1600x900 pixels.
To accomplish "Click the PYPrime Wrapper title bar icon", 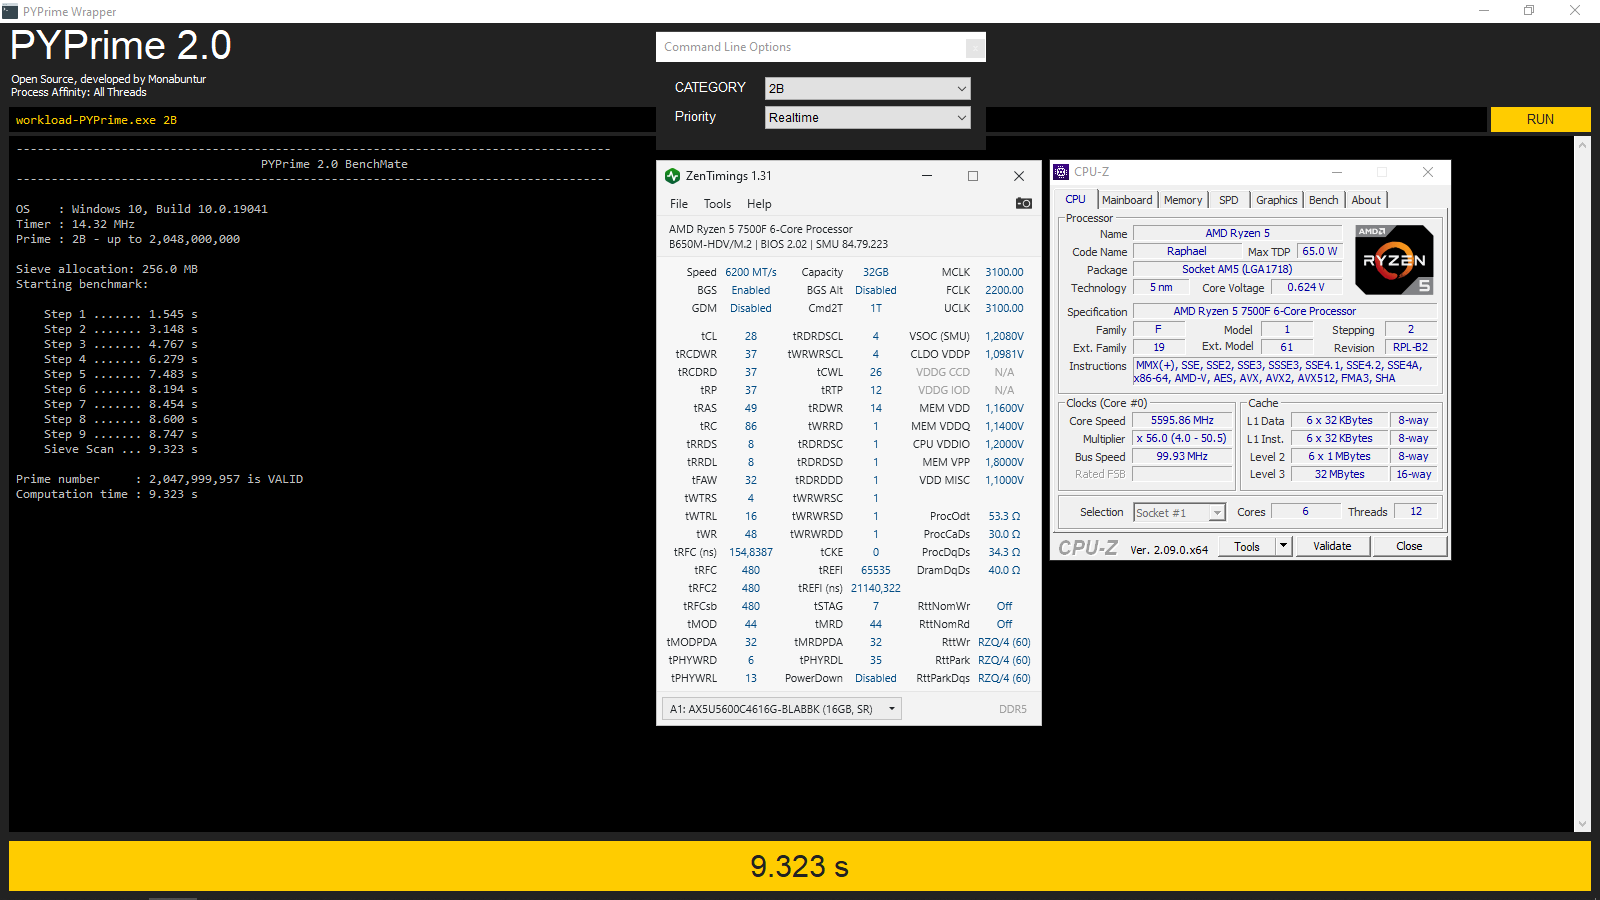I will (10, 11).
